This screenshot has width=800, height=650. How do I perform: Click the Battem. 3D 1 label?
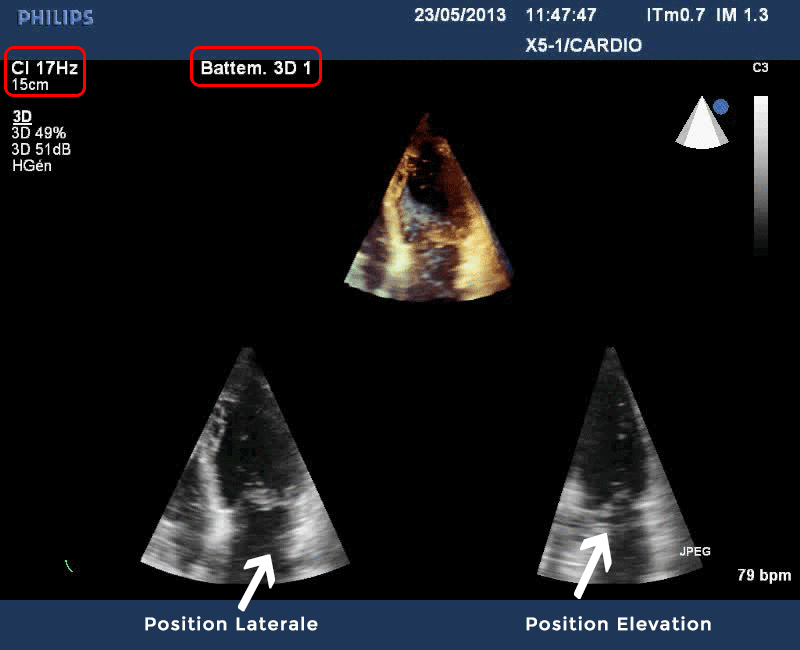256,68
